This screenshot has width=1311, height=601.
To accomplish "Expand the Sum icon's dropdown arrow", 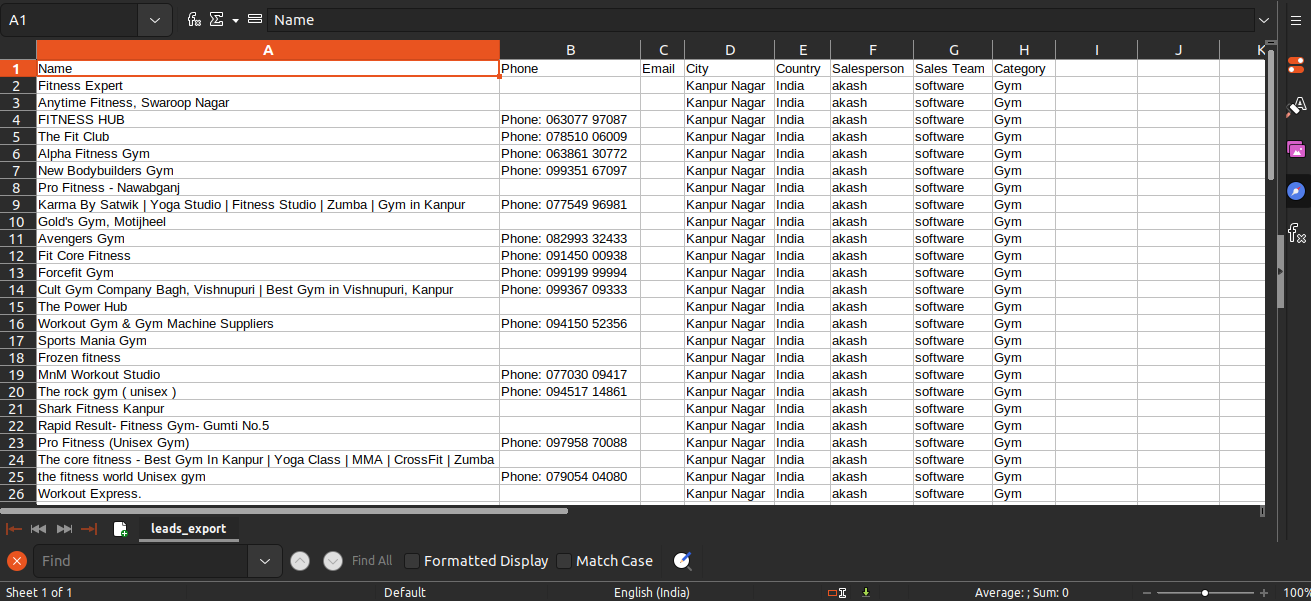I will [234, 20].
